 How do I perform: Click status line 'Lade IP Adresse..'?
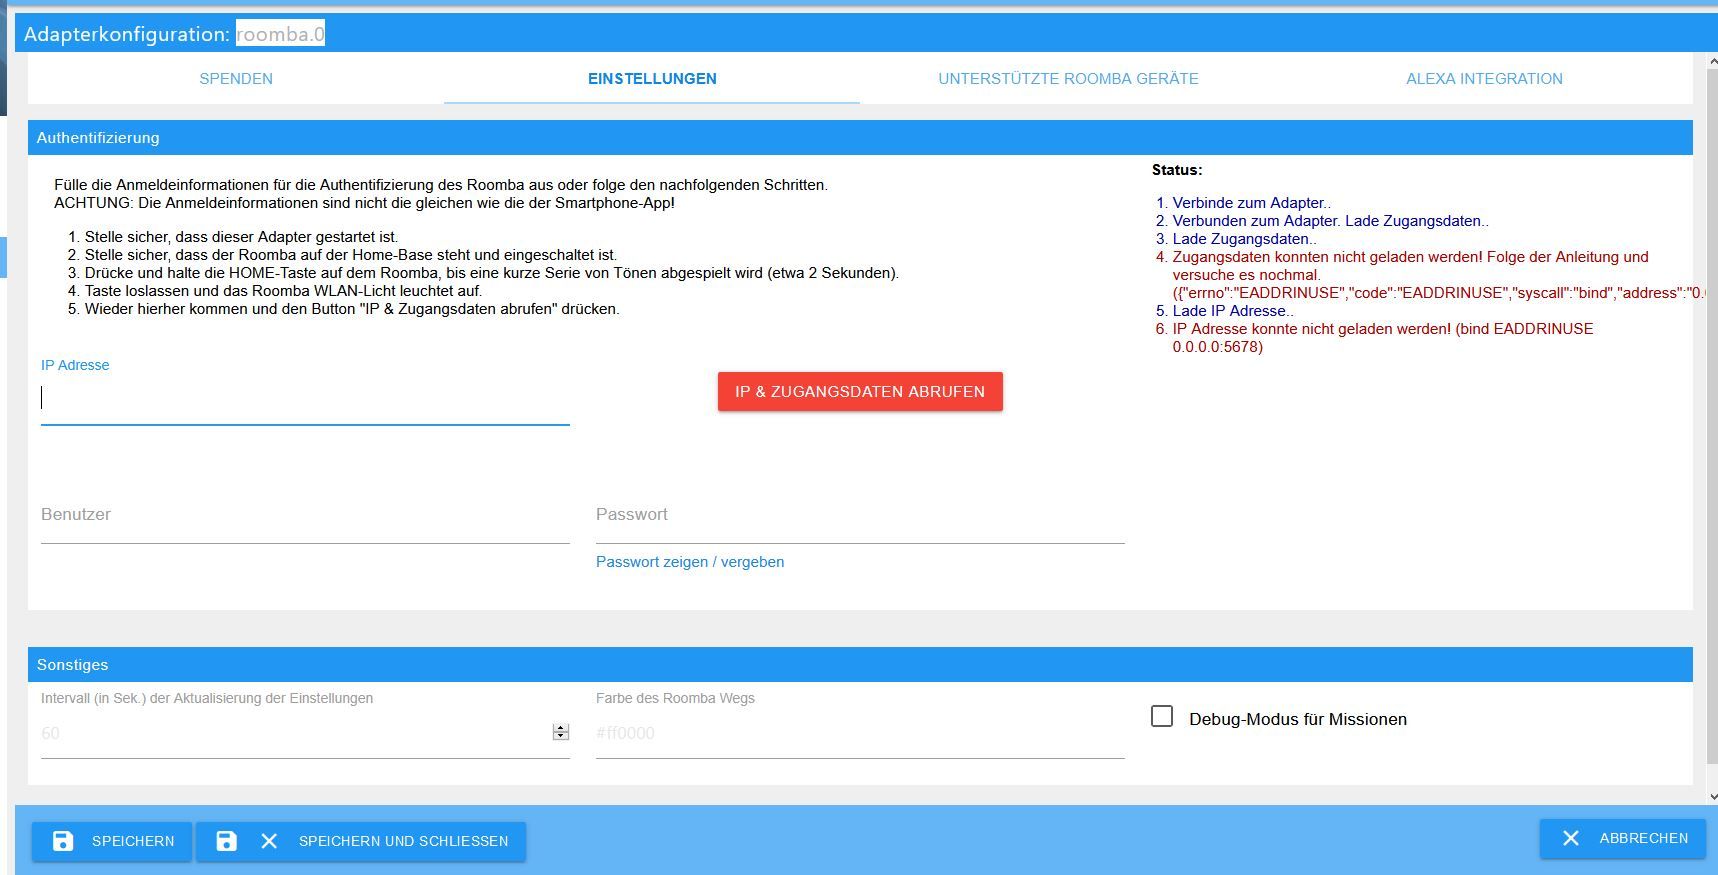pos(1233,311)
